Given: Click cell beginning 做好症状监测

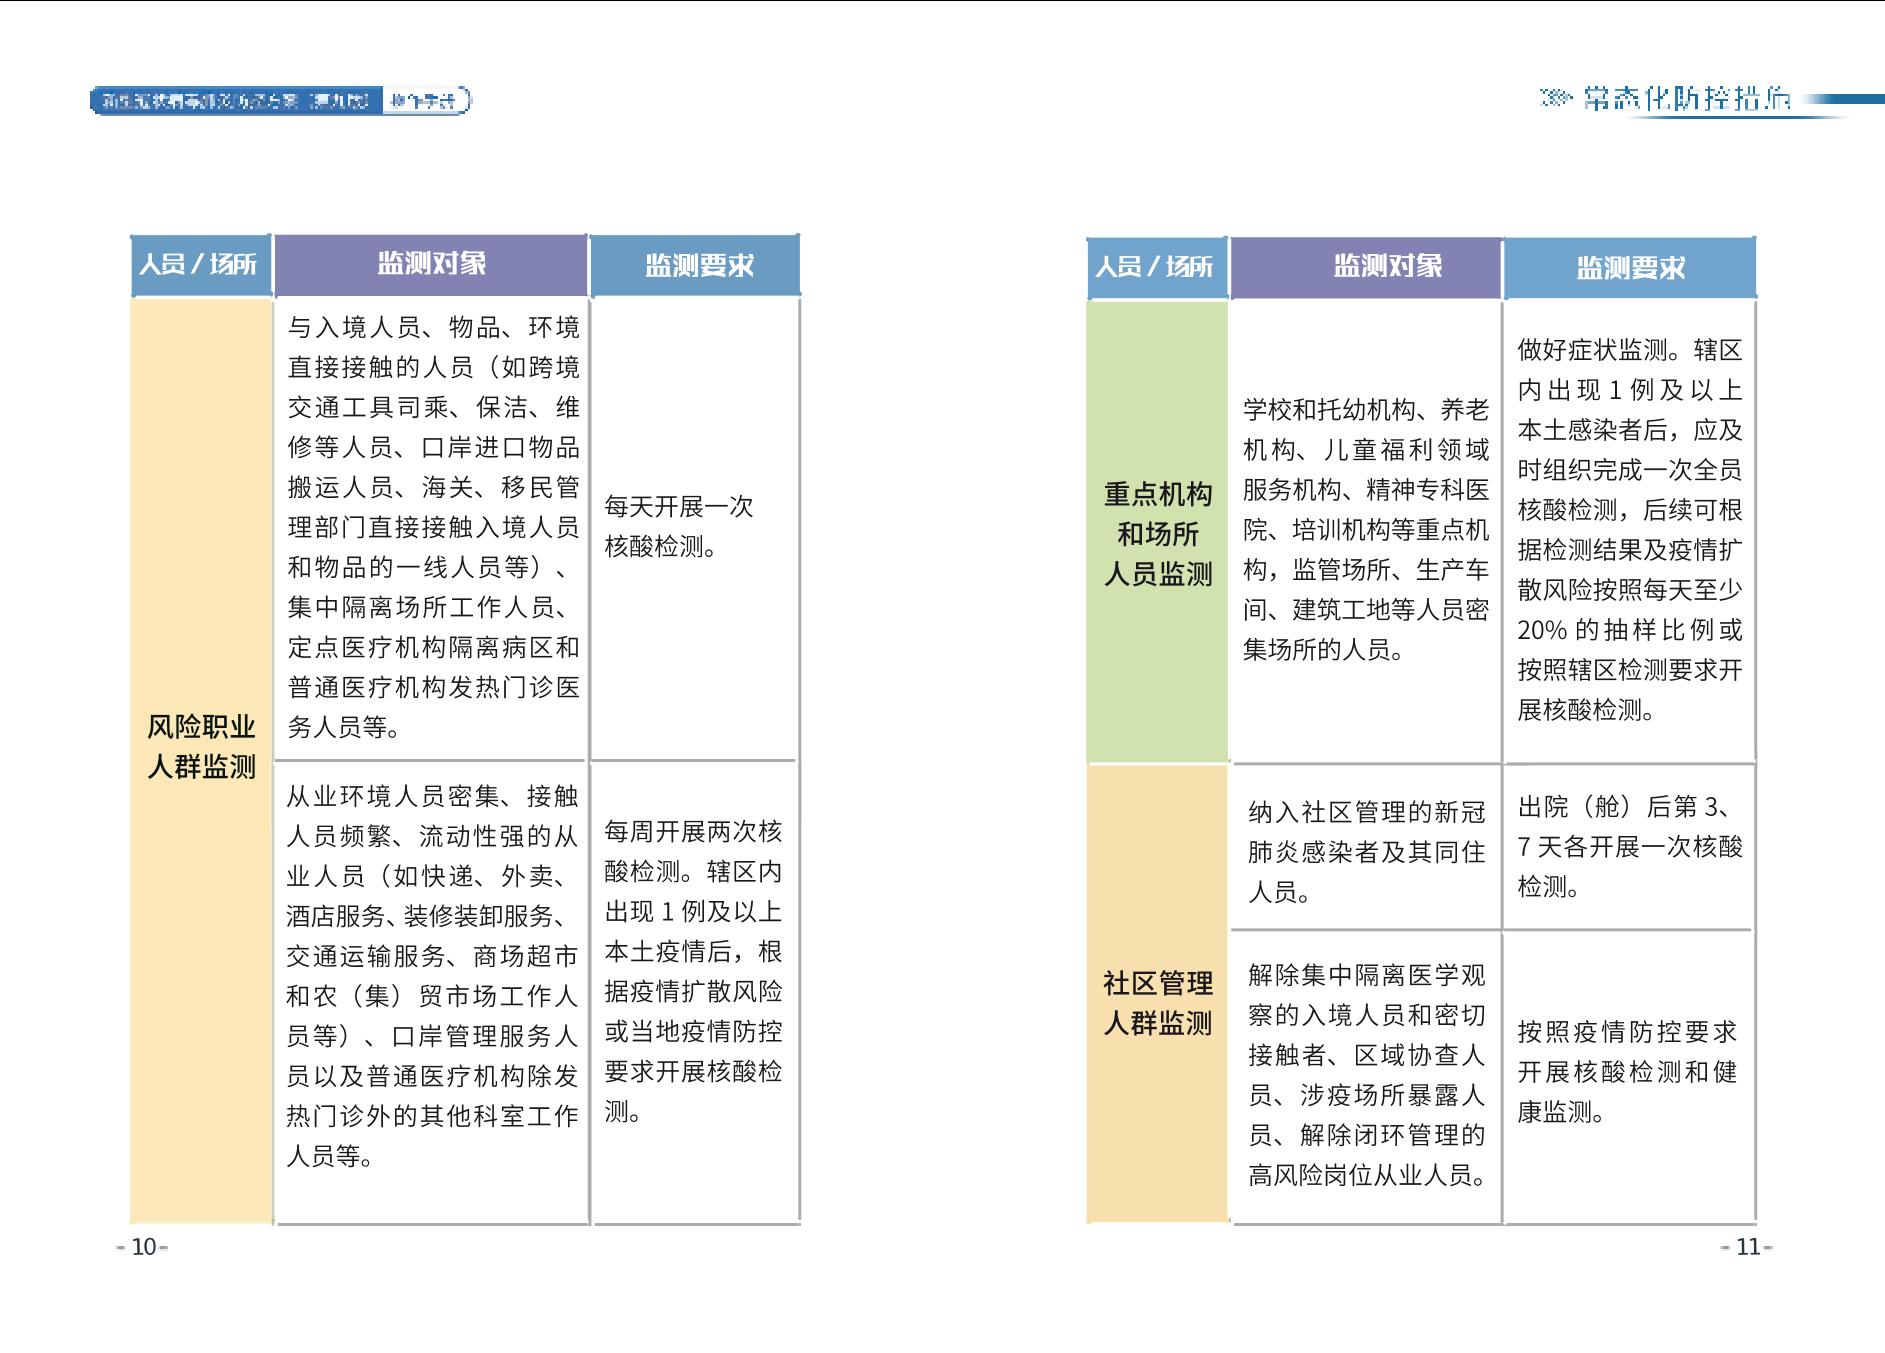Looking at the screenshot, I should click(x=1630, y=531).
